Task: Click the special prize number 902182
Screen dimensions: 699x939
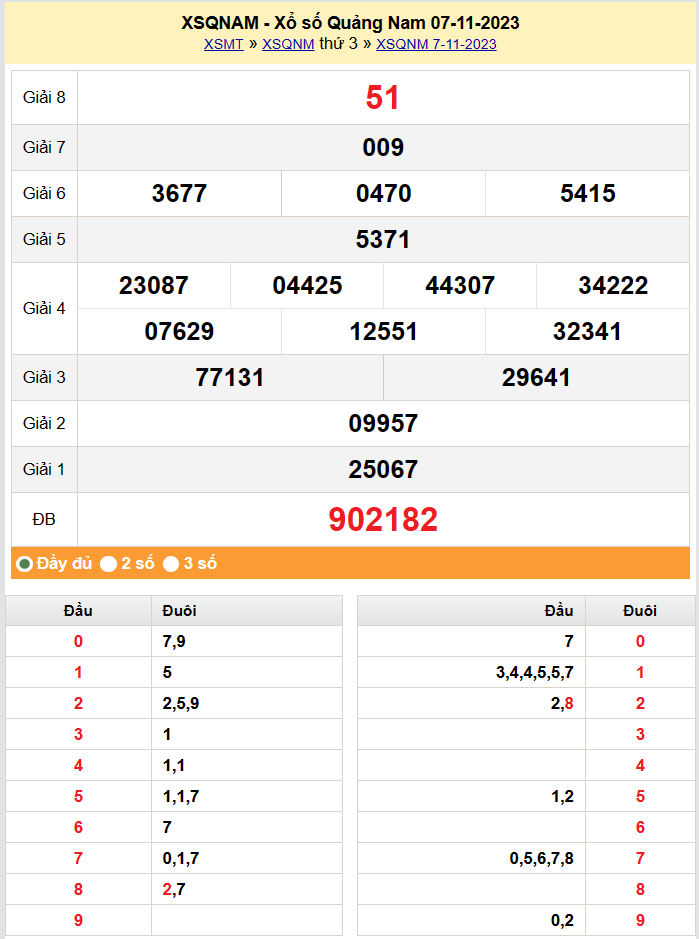Action: pos(383,520)
